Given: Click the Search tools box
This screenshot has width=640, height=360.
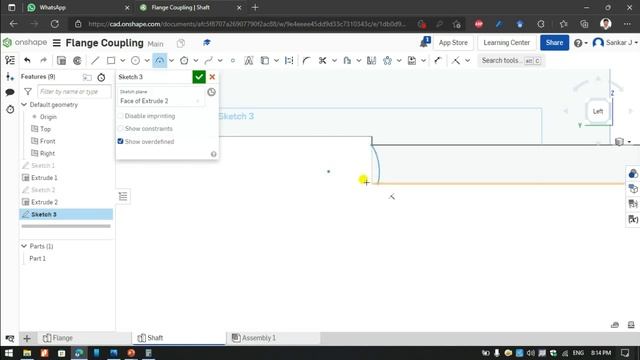Looking at the screenshot, I should click(510, 60).
